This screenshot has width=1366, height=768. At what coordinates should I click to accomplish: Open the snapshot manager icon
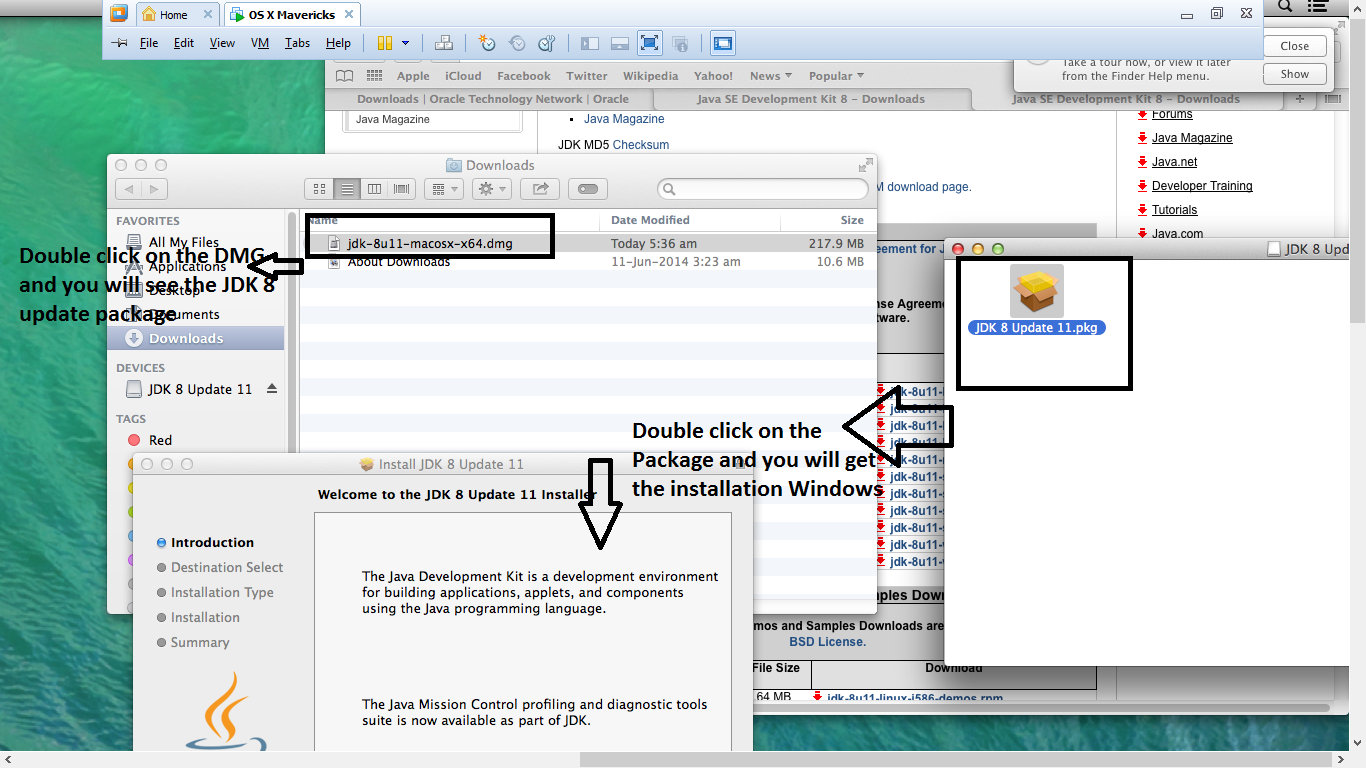coord(547,43)
